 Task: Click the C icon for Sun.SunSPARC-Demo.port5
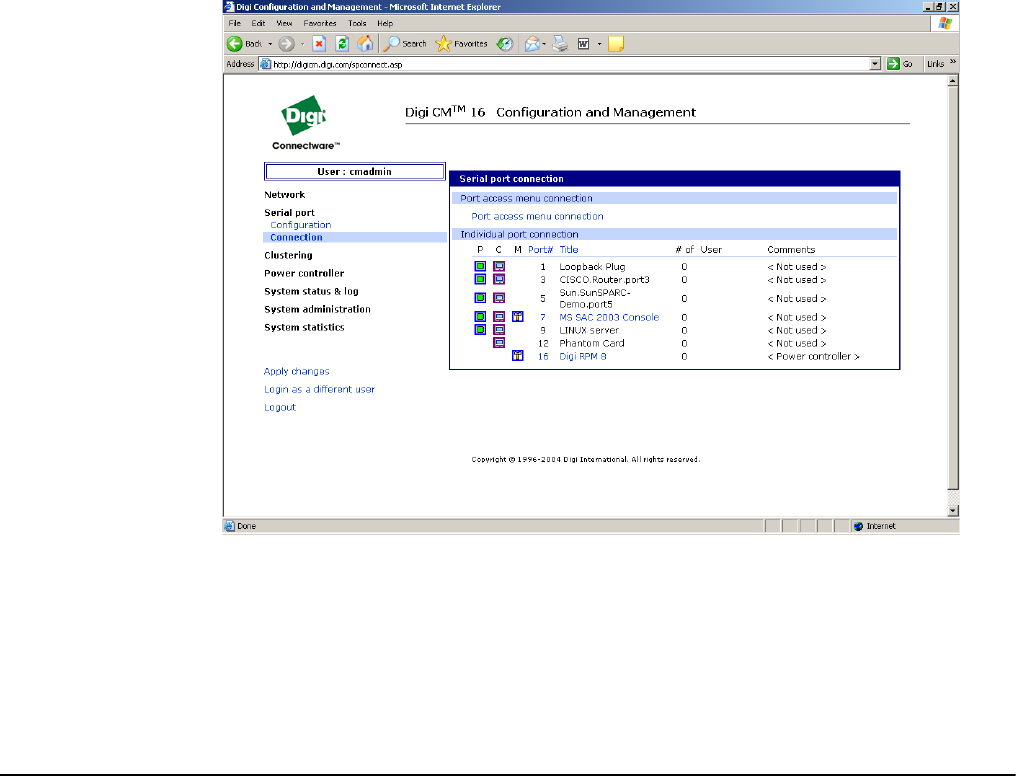(x=499, y=298)
